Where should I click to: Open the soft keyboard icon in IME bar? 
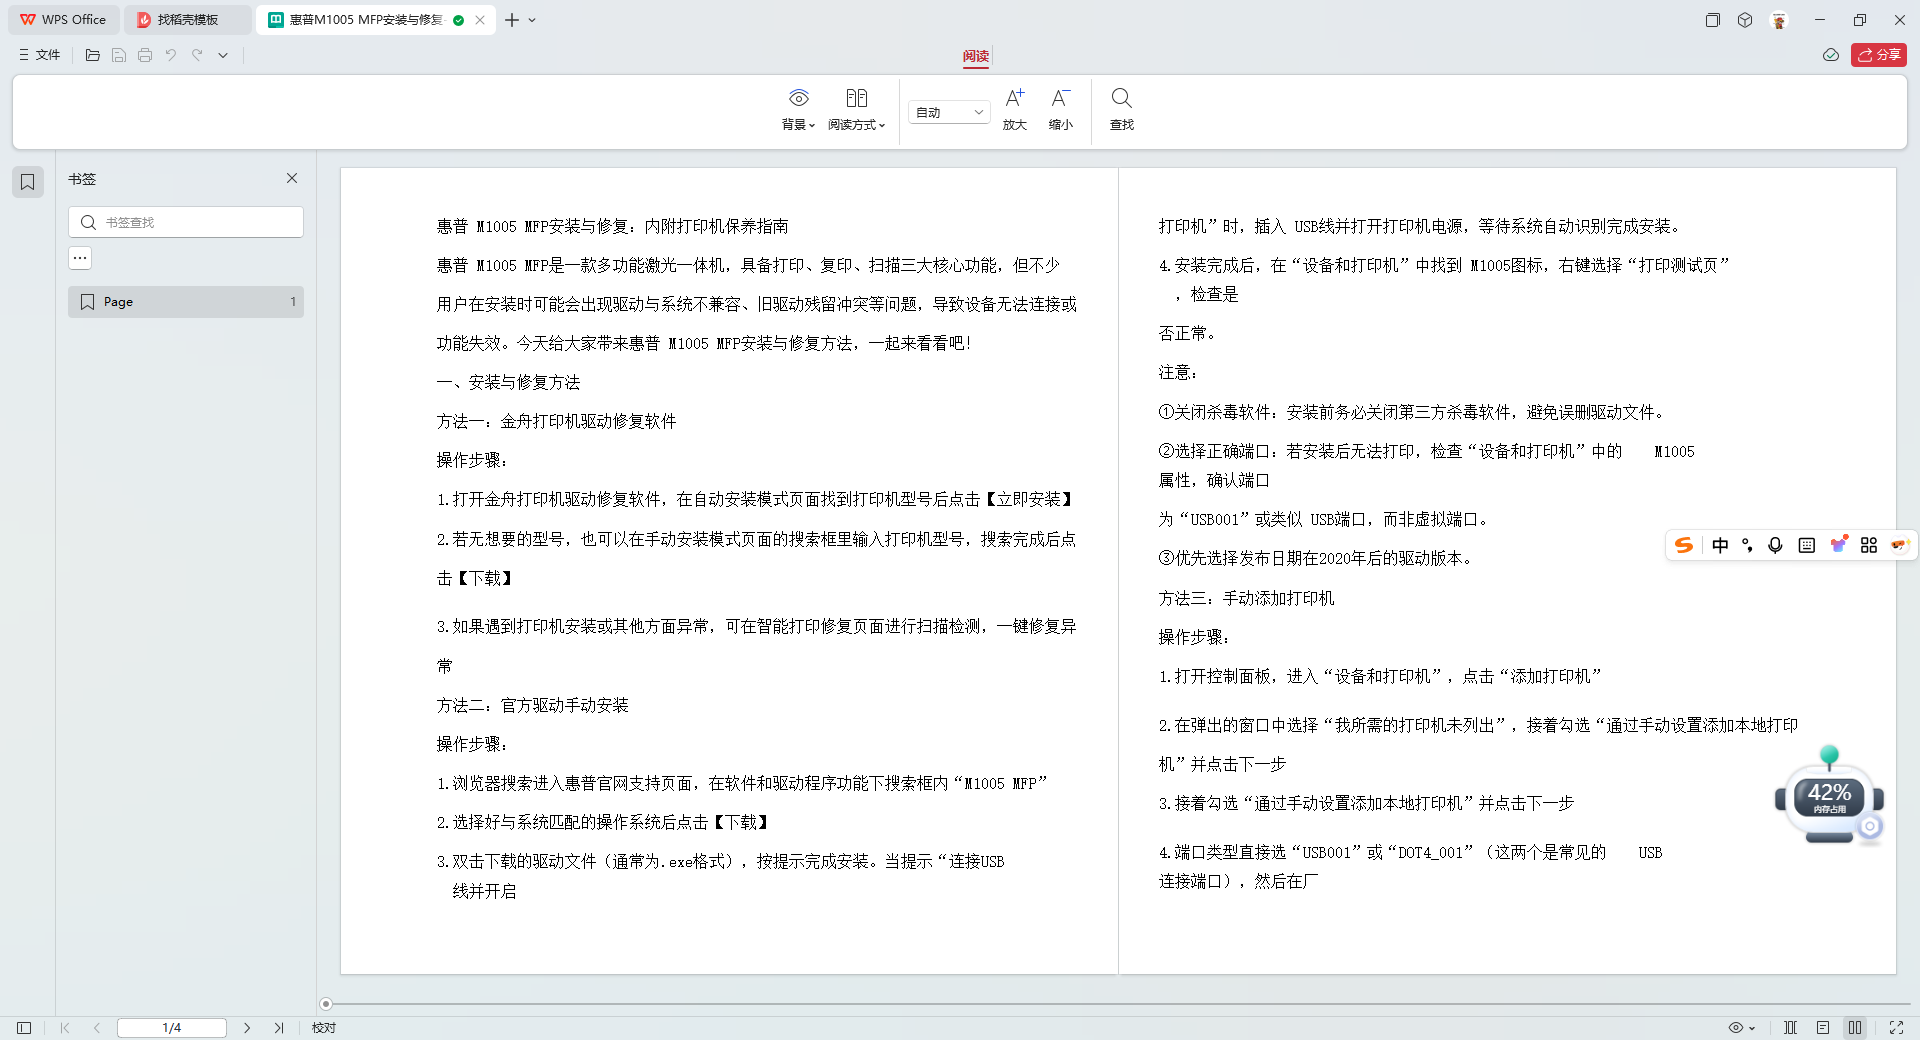[1806, 545]
